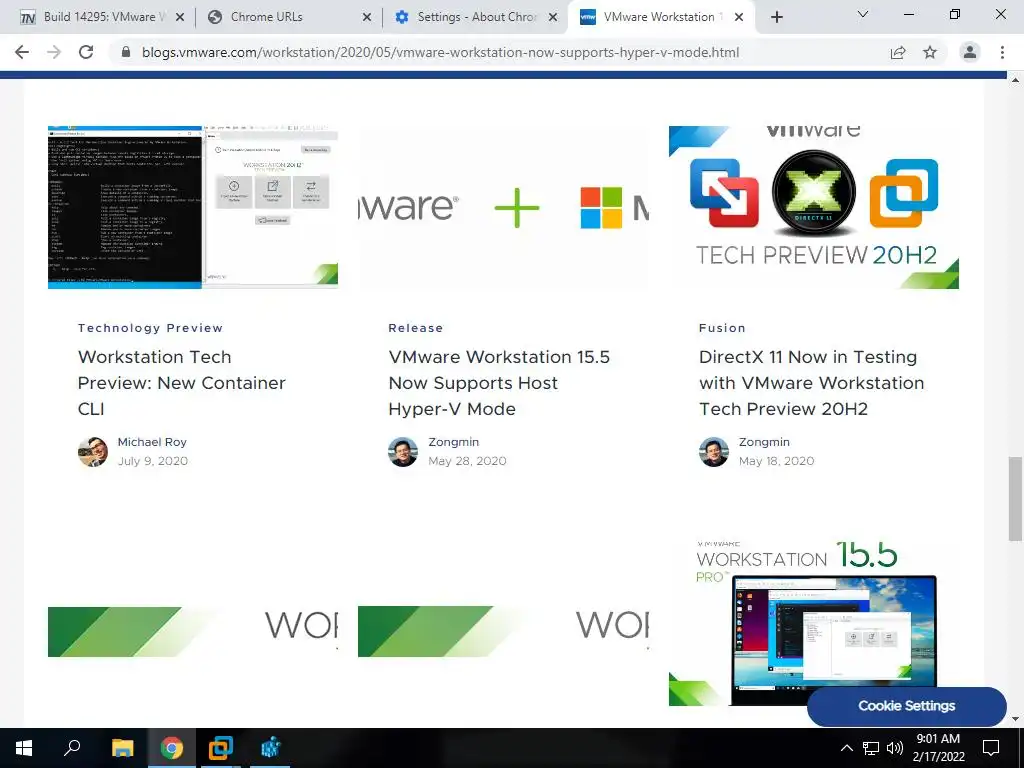Open Workstation Tech Preview: New Container CLI
The width and height of the screenshot is (1024, 768).
pyautogui.click(x=182, y=383)
